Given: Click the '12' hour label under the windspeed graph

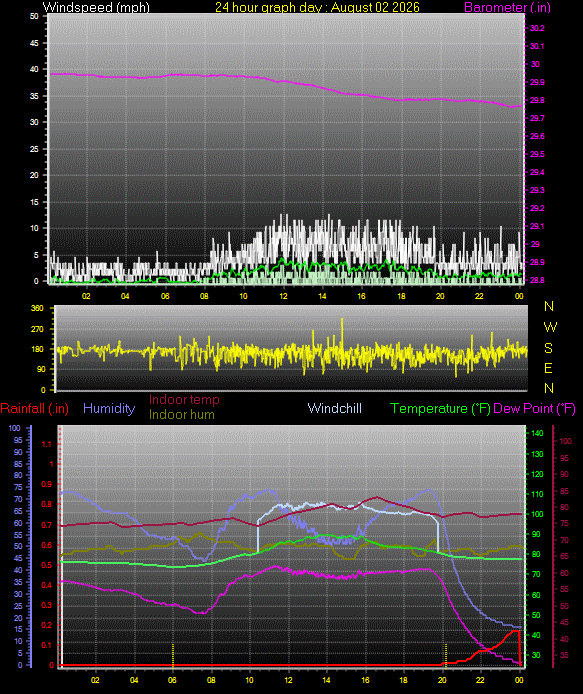Looking at the screenshot, I should pos(283,296).
